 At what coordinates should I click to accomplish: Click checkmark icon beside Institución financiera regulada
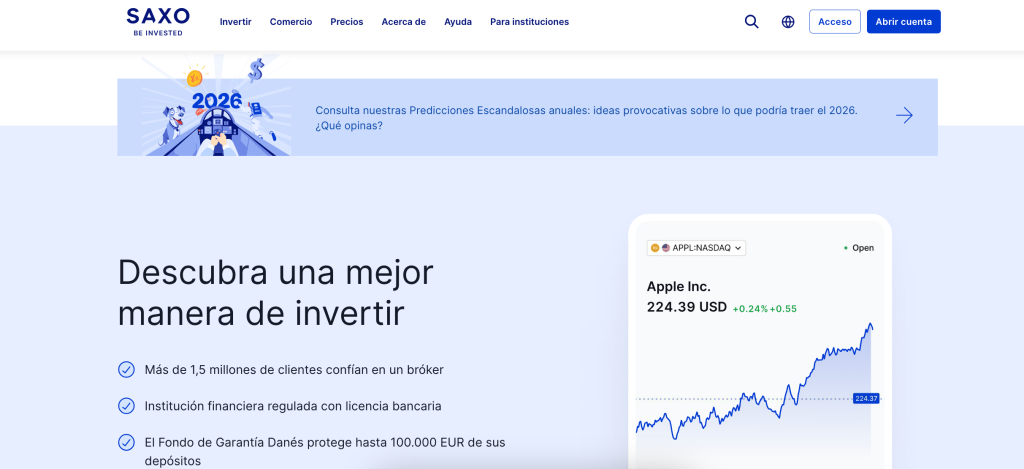[126, 406]
